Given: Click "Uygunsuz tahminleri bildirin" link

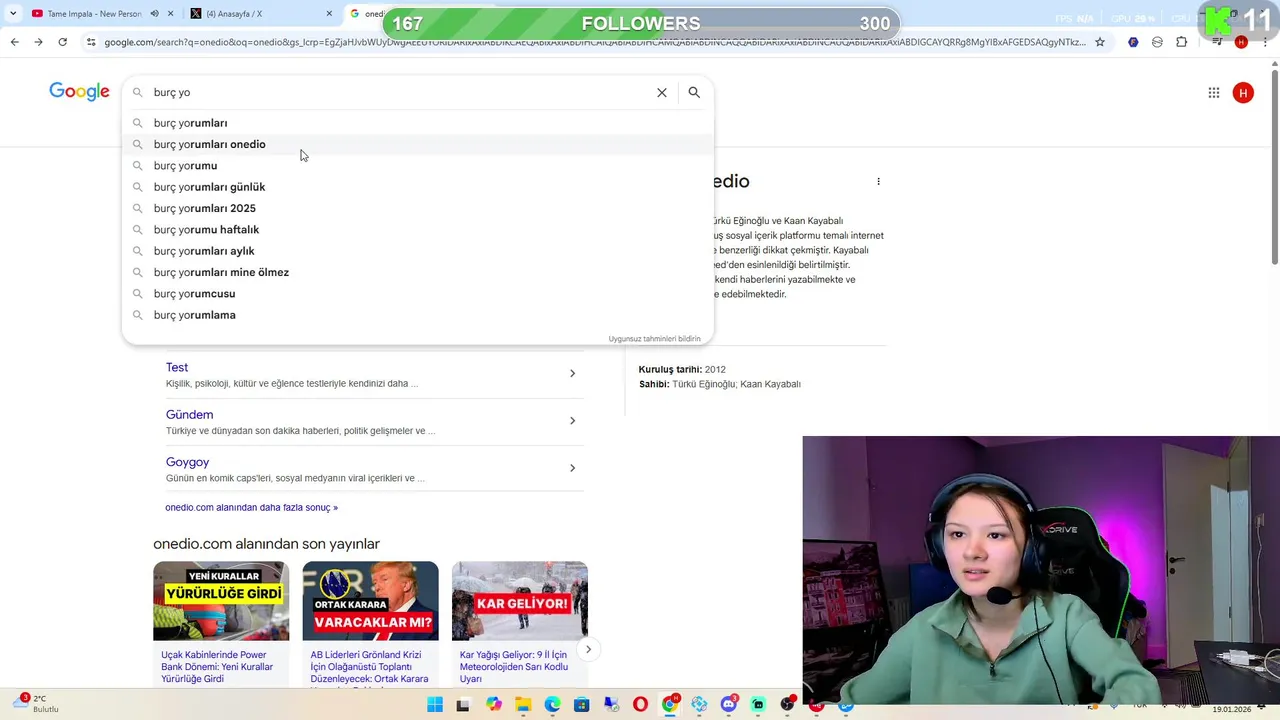Looking at the screenshot, I should [654, 339].
